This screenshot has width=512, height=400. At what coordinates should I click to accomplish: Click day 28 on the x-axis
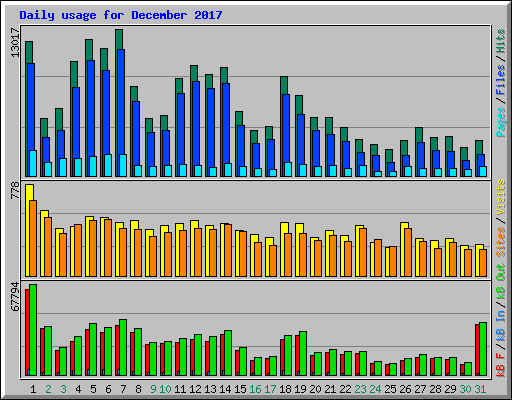coord(435,389)
